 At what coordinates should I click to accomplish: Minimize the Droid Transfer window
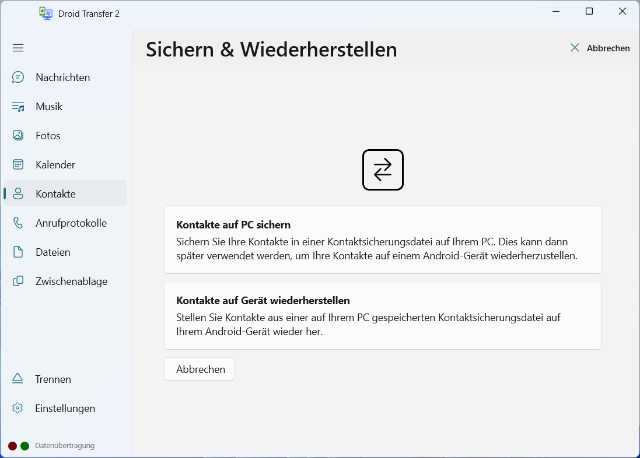coord(556,11)
